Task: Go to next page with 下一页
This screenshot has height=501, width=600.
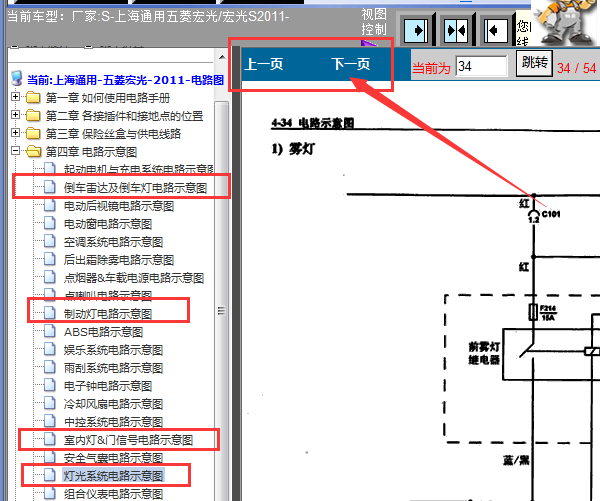Action: pyautogui.click(x=351, y=64)
